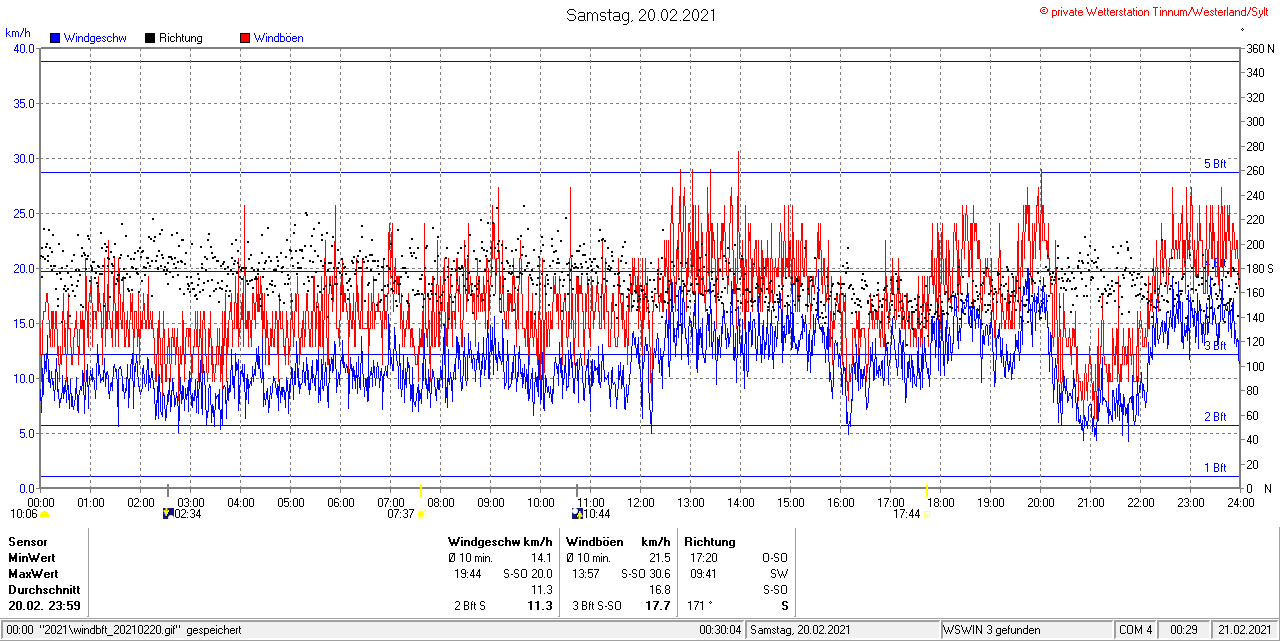The image size is (1280, 641).
Task: Click the sunset time 17:44
Action: (x=906, y=514)
